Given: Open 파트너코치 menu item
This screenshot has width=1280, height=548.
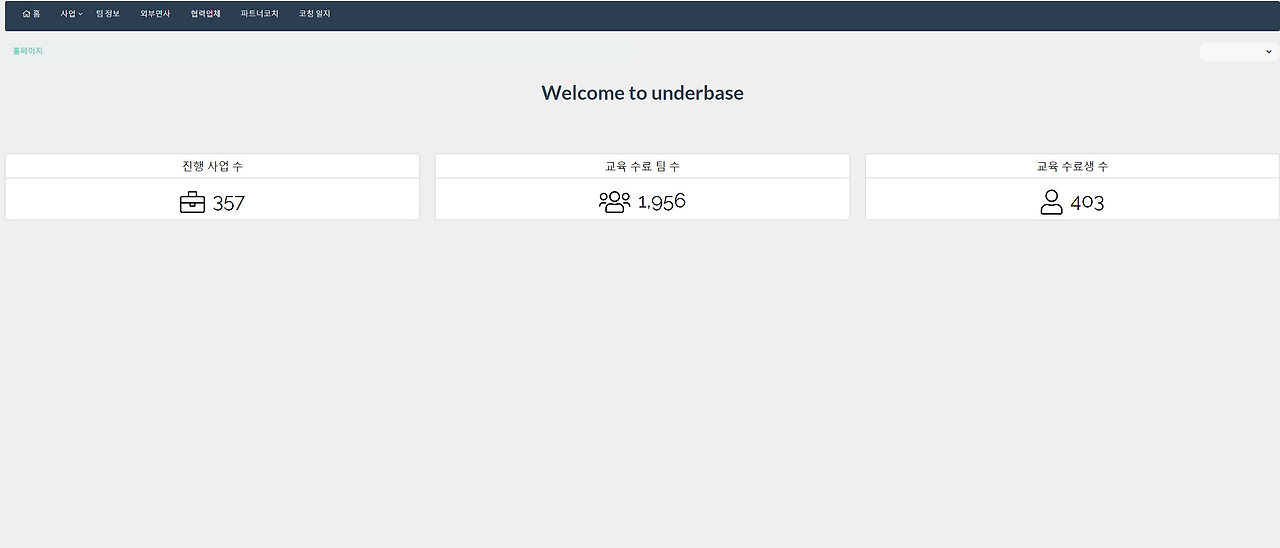Looking at the screenshot, I should [x=259, y=14].
